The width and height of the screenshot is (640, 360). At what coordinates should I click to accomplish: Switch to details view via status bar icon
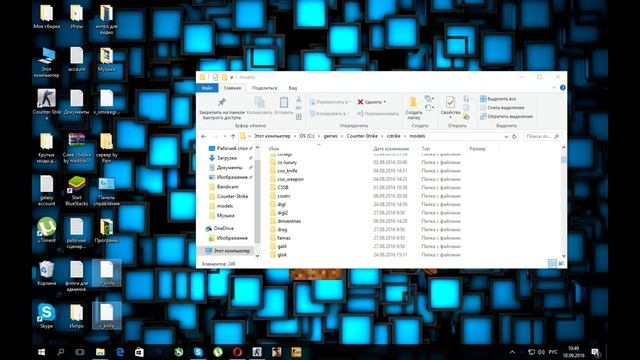click(552, 264)
